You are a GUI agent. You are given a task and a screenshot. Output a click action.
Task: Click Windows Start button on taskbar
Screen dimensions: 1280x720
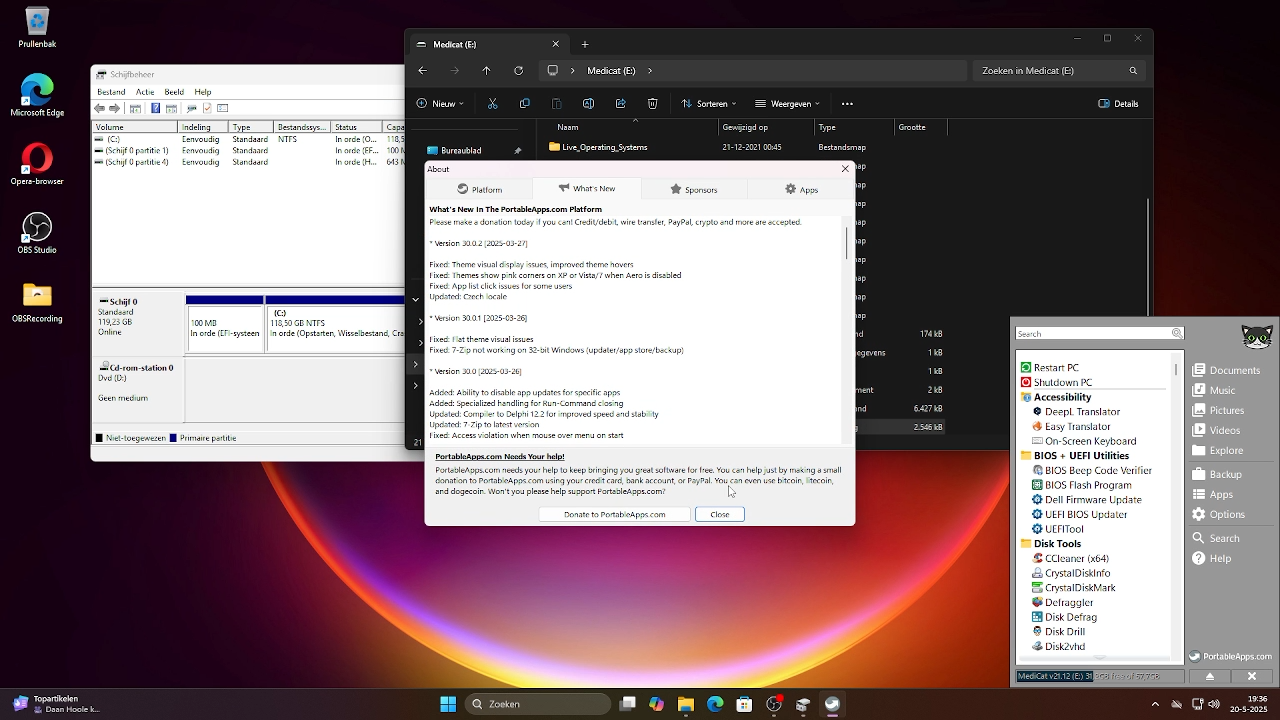(x=448, y=704)
